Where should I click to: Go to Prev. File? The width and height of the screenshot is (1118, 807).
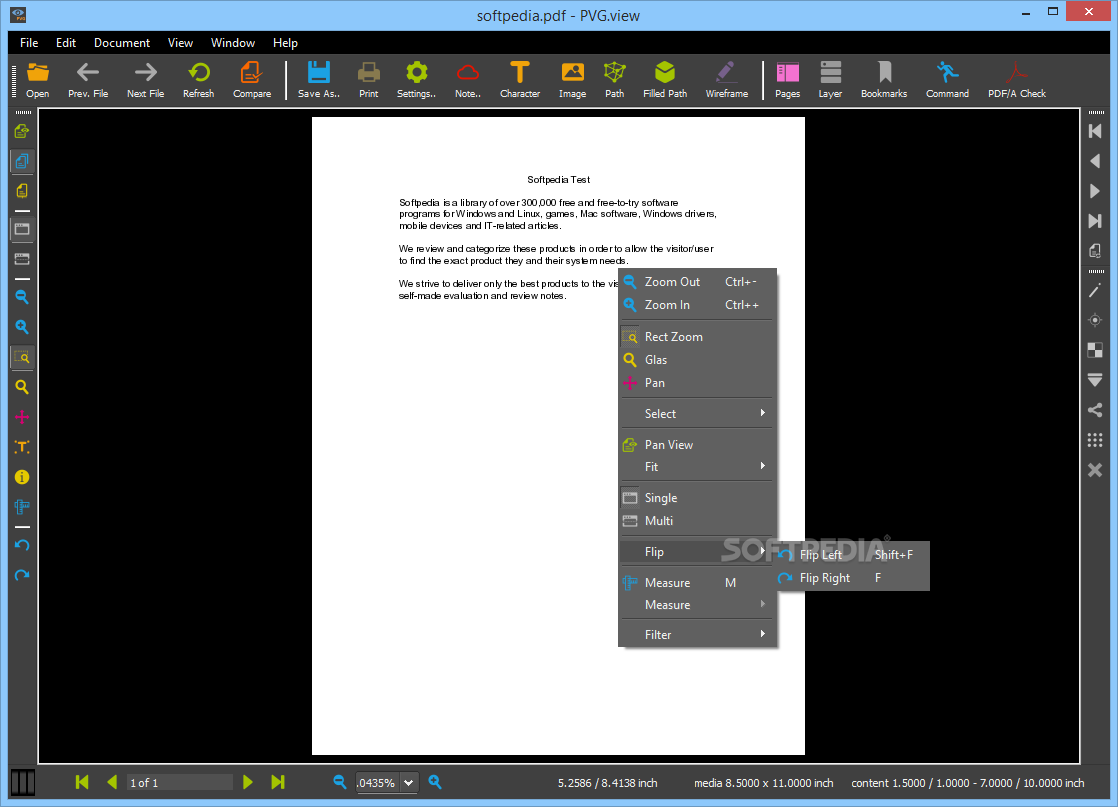coord(88,80)
